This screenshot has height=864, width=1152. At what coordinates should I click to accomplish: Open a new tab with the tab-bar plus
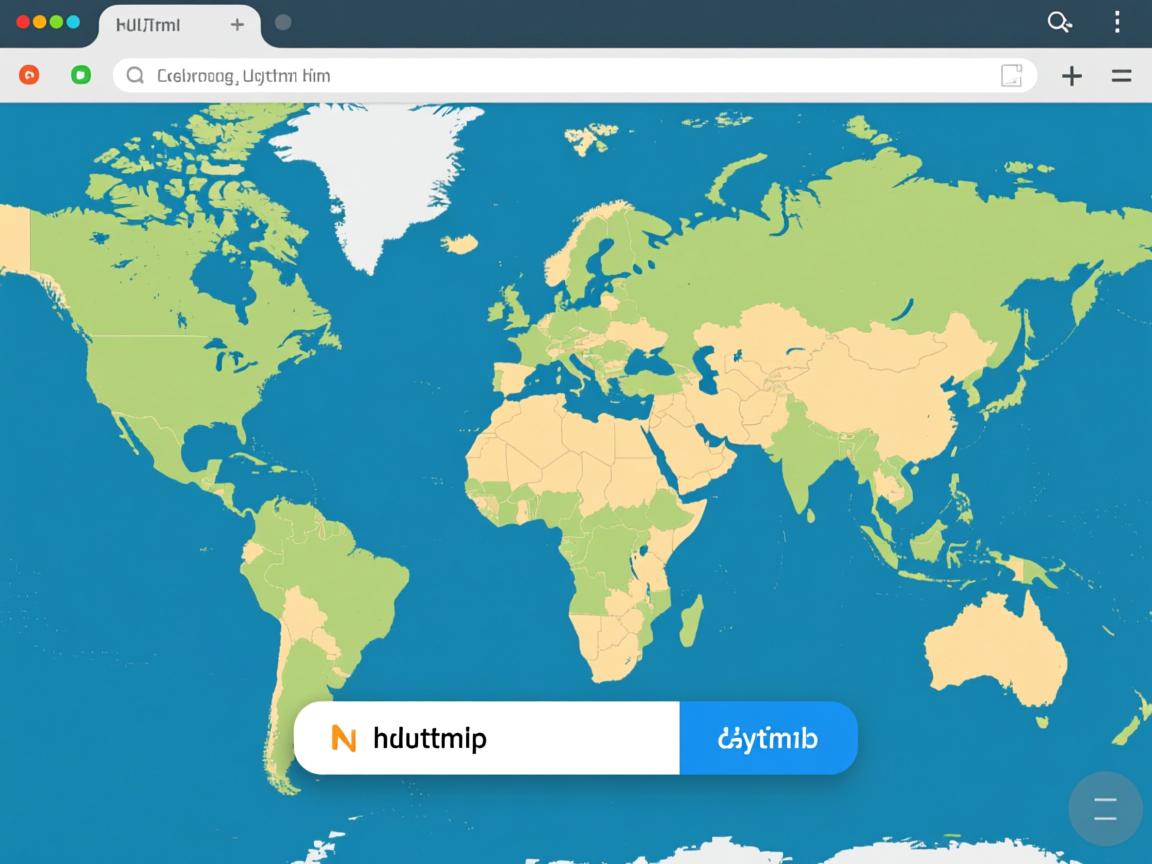pos(237,24)
